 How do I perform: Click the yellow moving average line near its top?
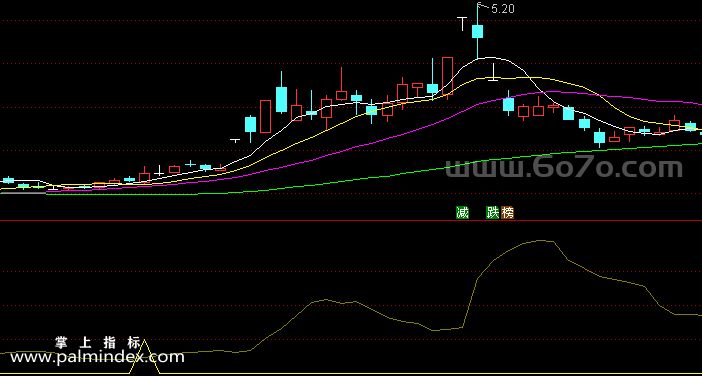pyautogui.click(x=506, y=77)
